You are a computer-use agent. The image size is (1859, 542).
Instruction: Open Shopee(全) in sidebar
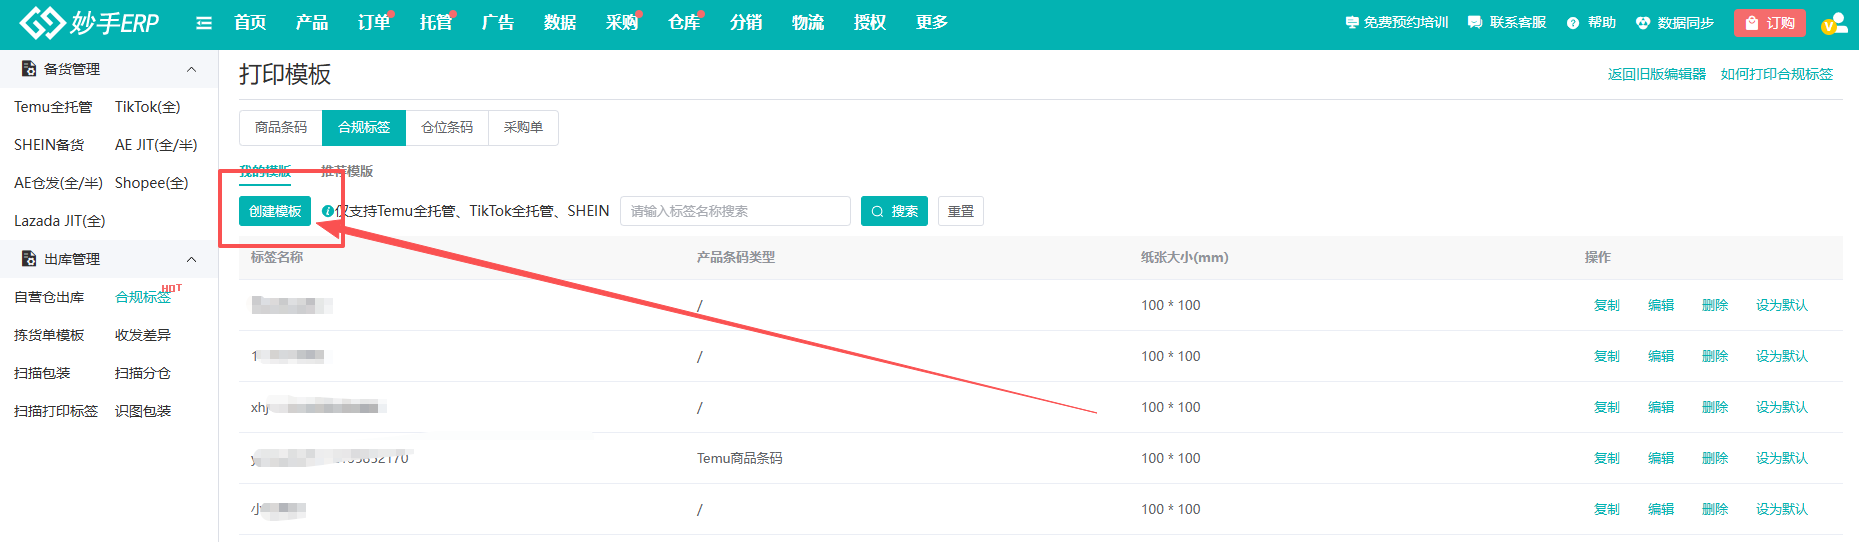coord(152,183)
